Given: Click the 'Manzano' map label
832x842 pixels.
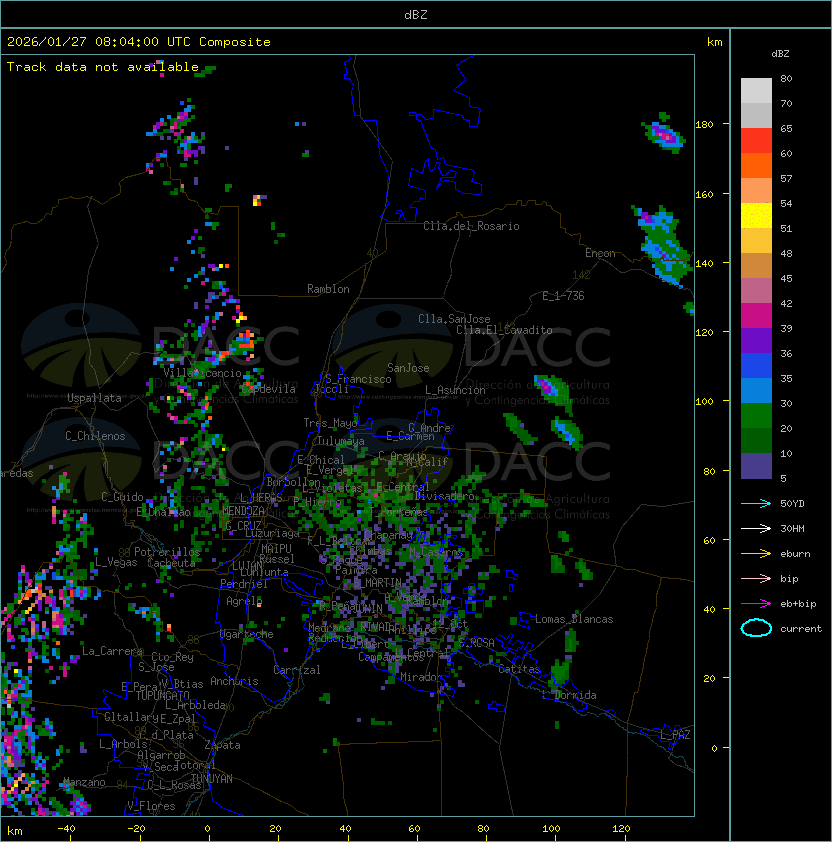Looking at the screenshot, I should pyautogui.click(x=84, y=782).
